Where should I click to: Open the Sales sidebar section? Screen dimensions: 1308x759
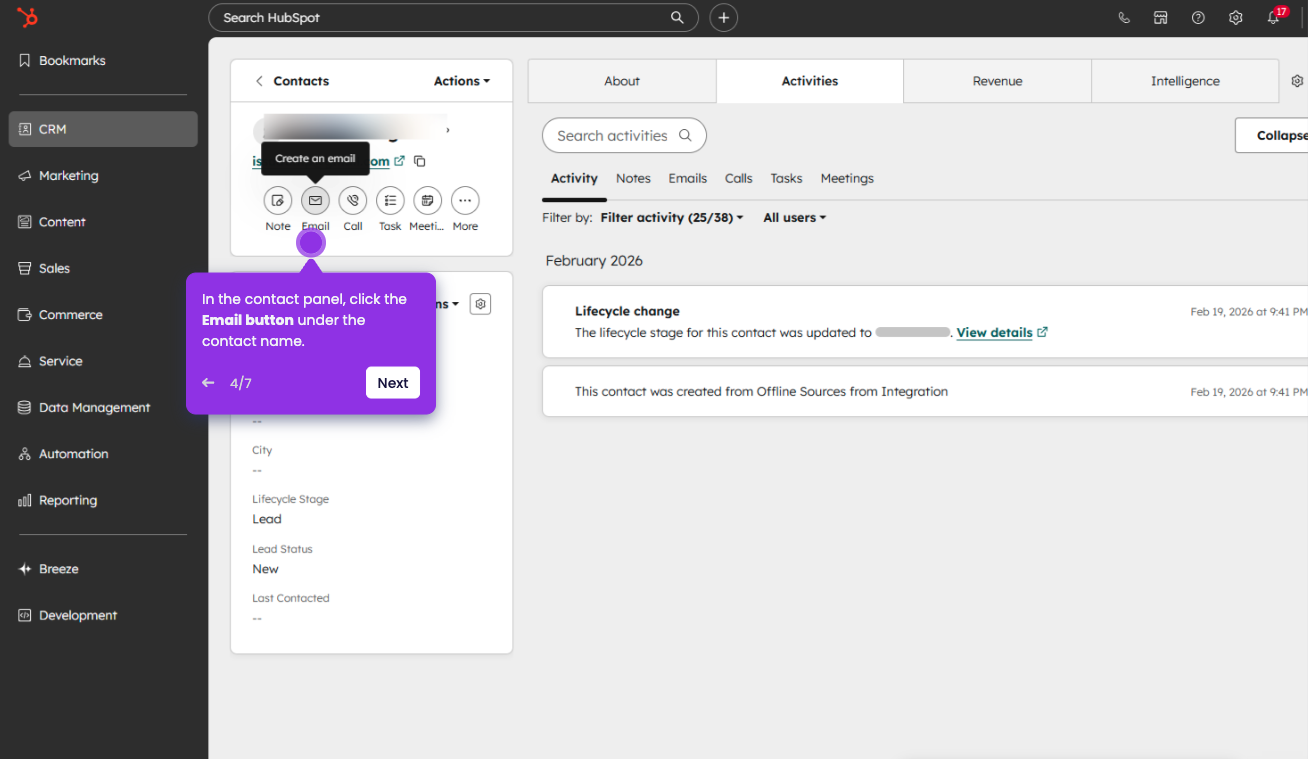tap(103, 268)
